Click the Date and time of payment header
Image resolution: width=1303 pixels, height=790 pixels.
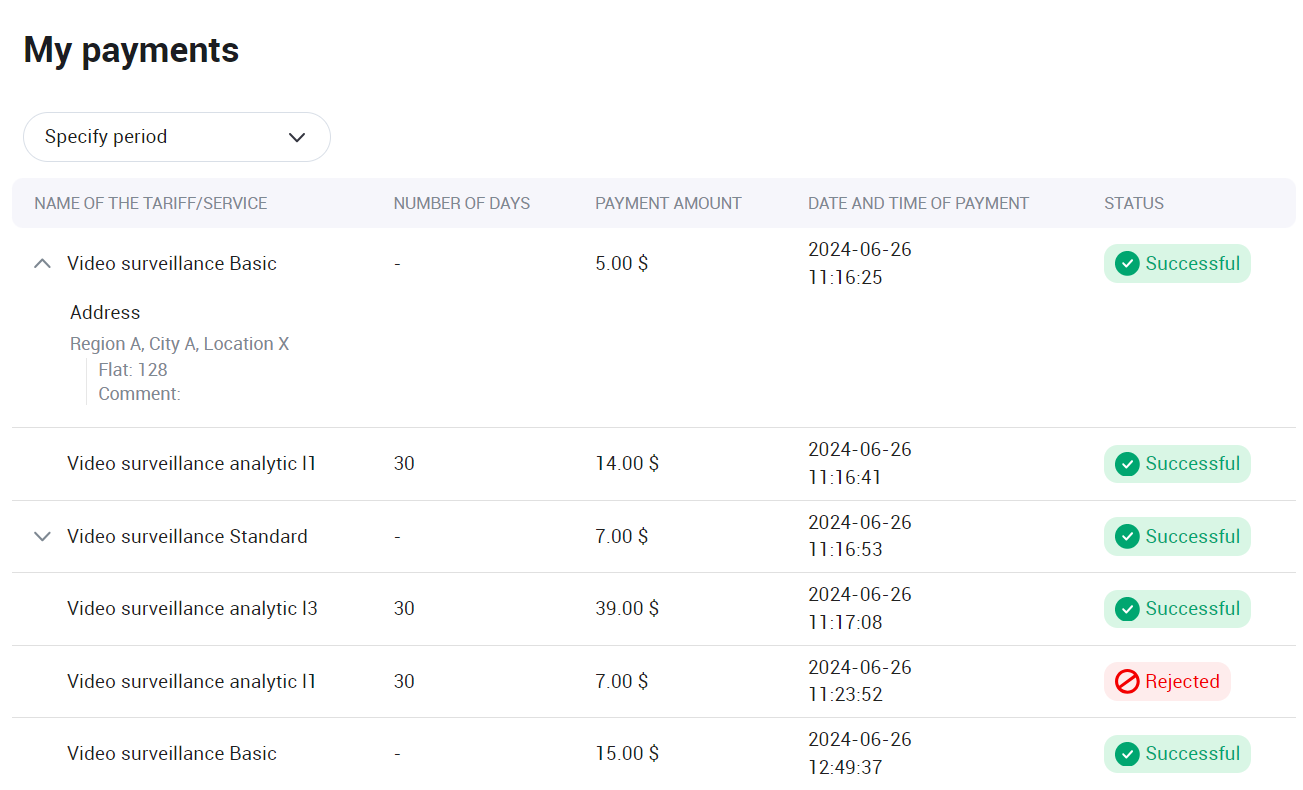pyautogui.click(x=918, y=204)
